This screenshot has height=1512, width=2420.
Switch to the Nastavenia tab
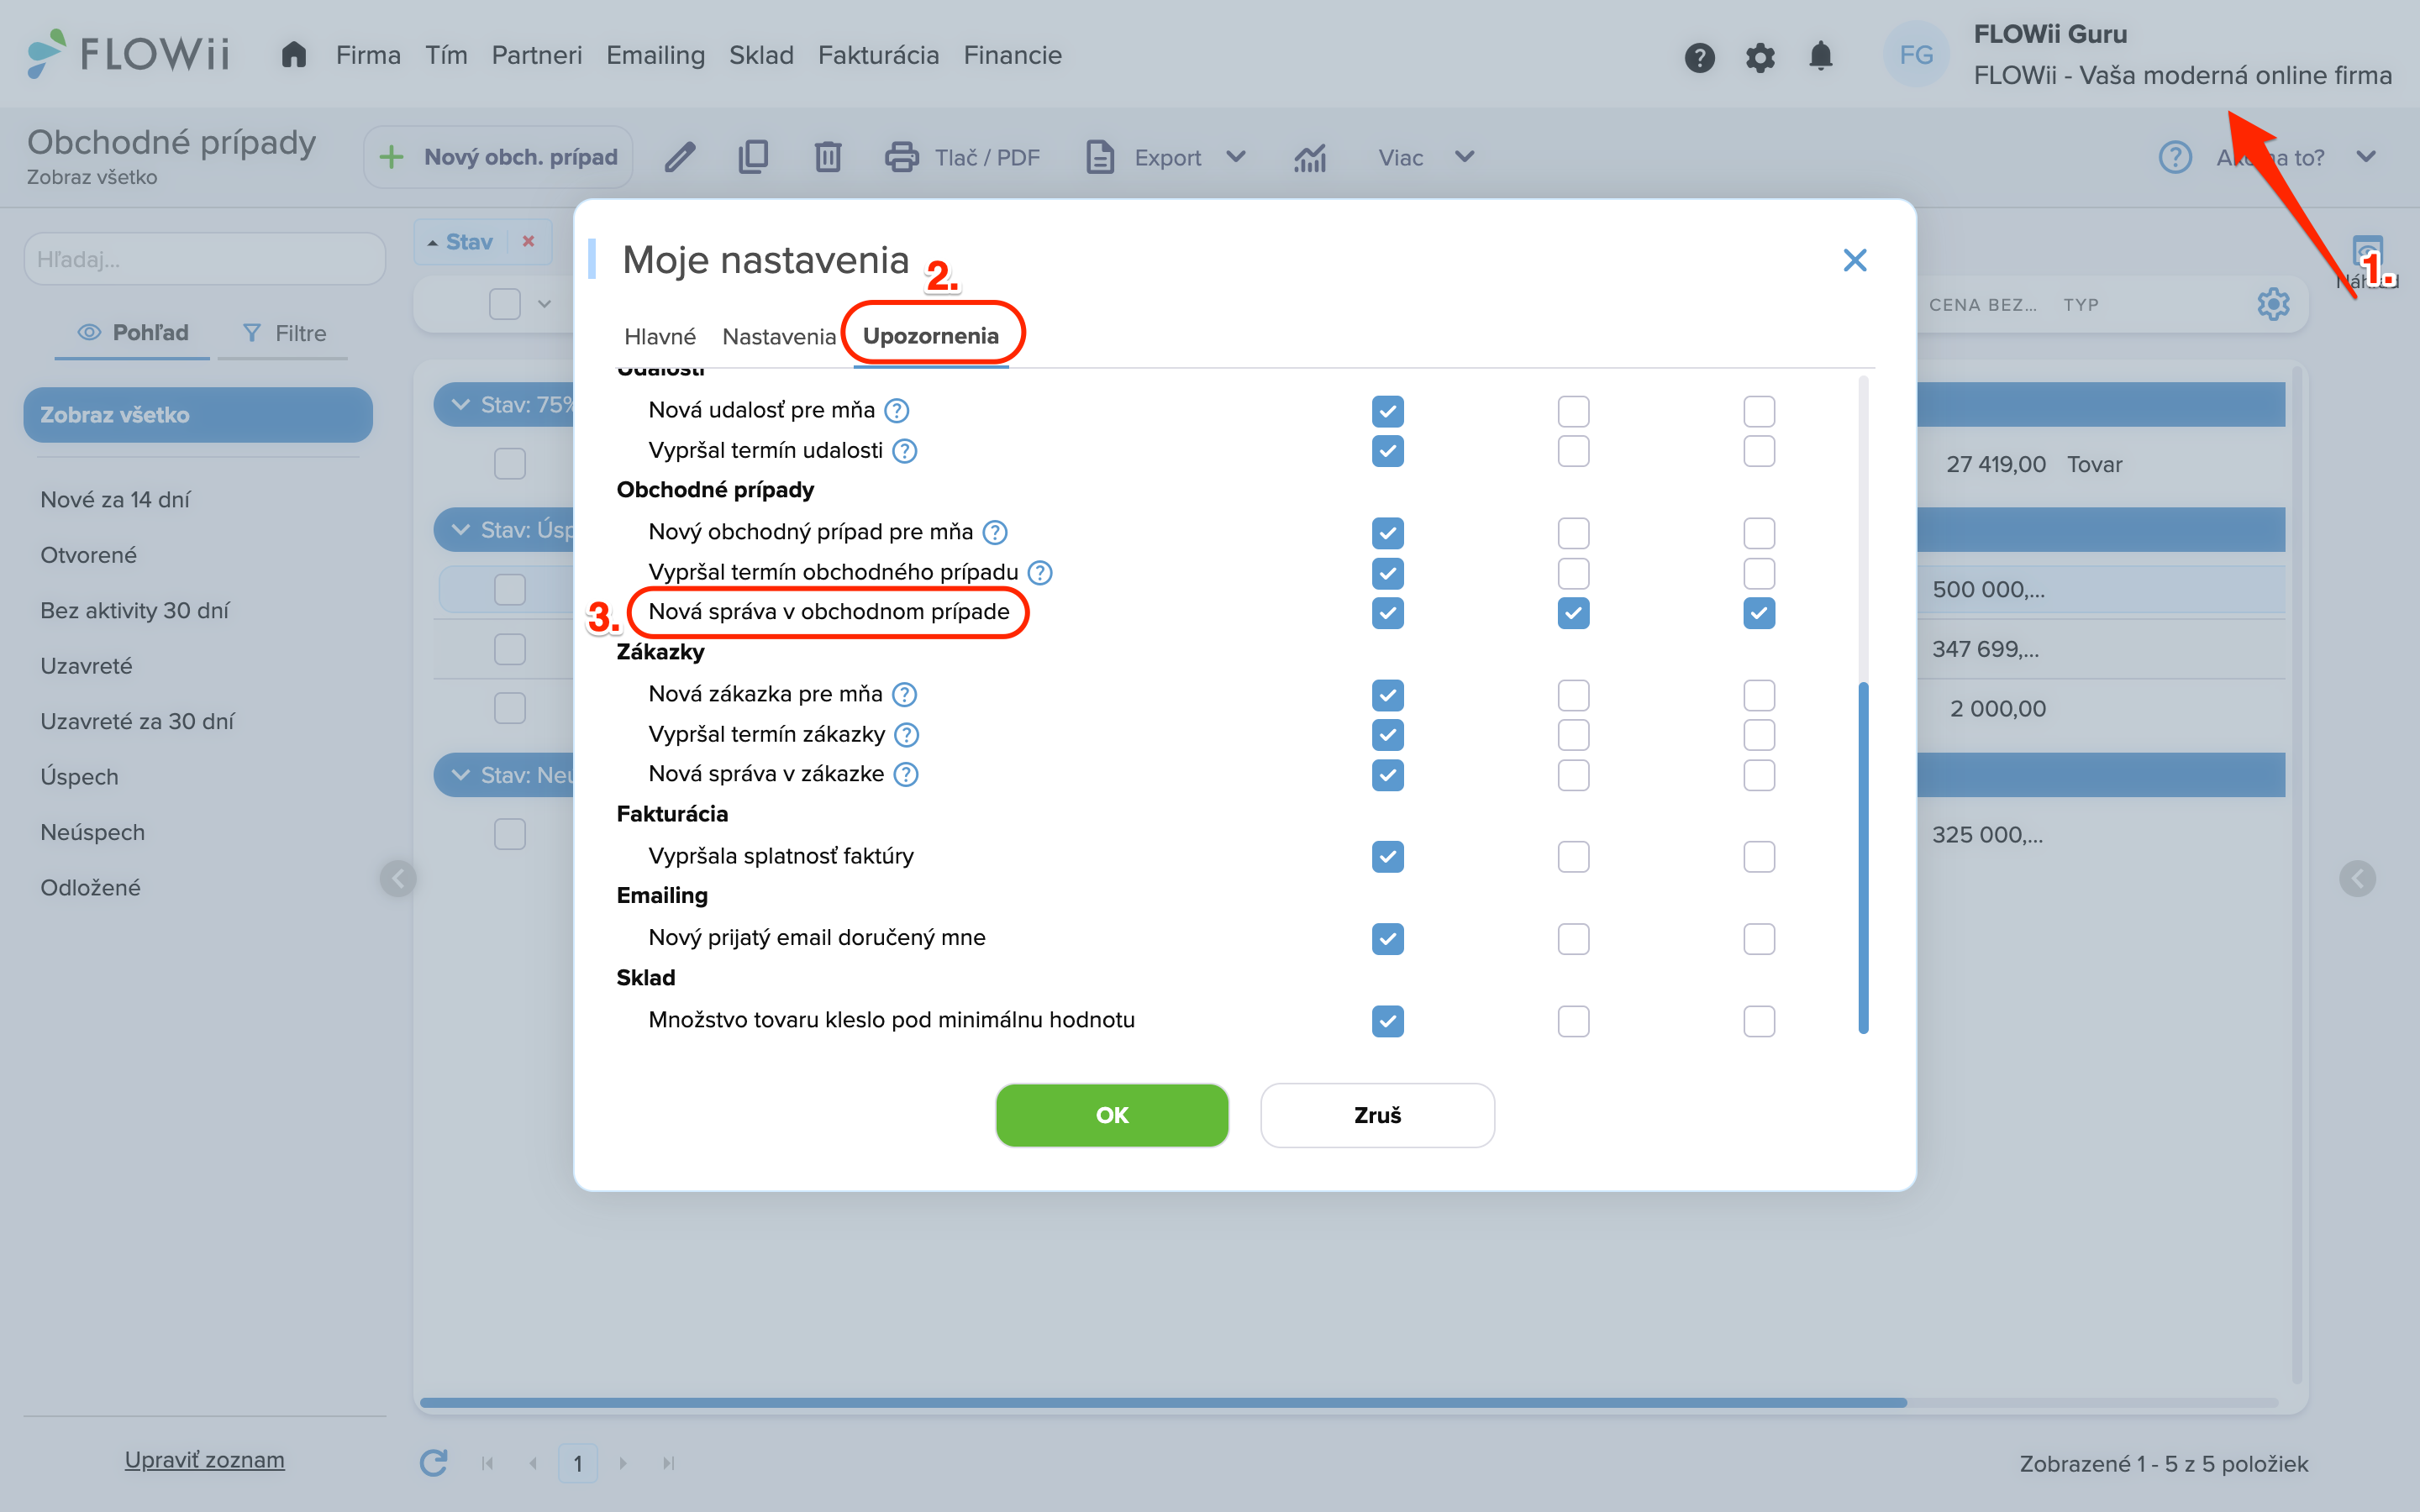pyautogui.click(x=779, y=337)
